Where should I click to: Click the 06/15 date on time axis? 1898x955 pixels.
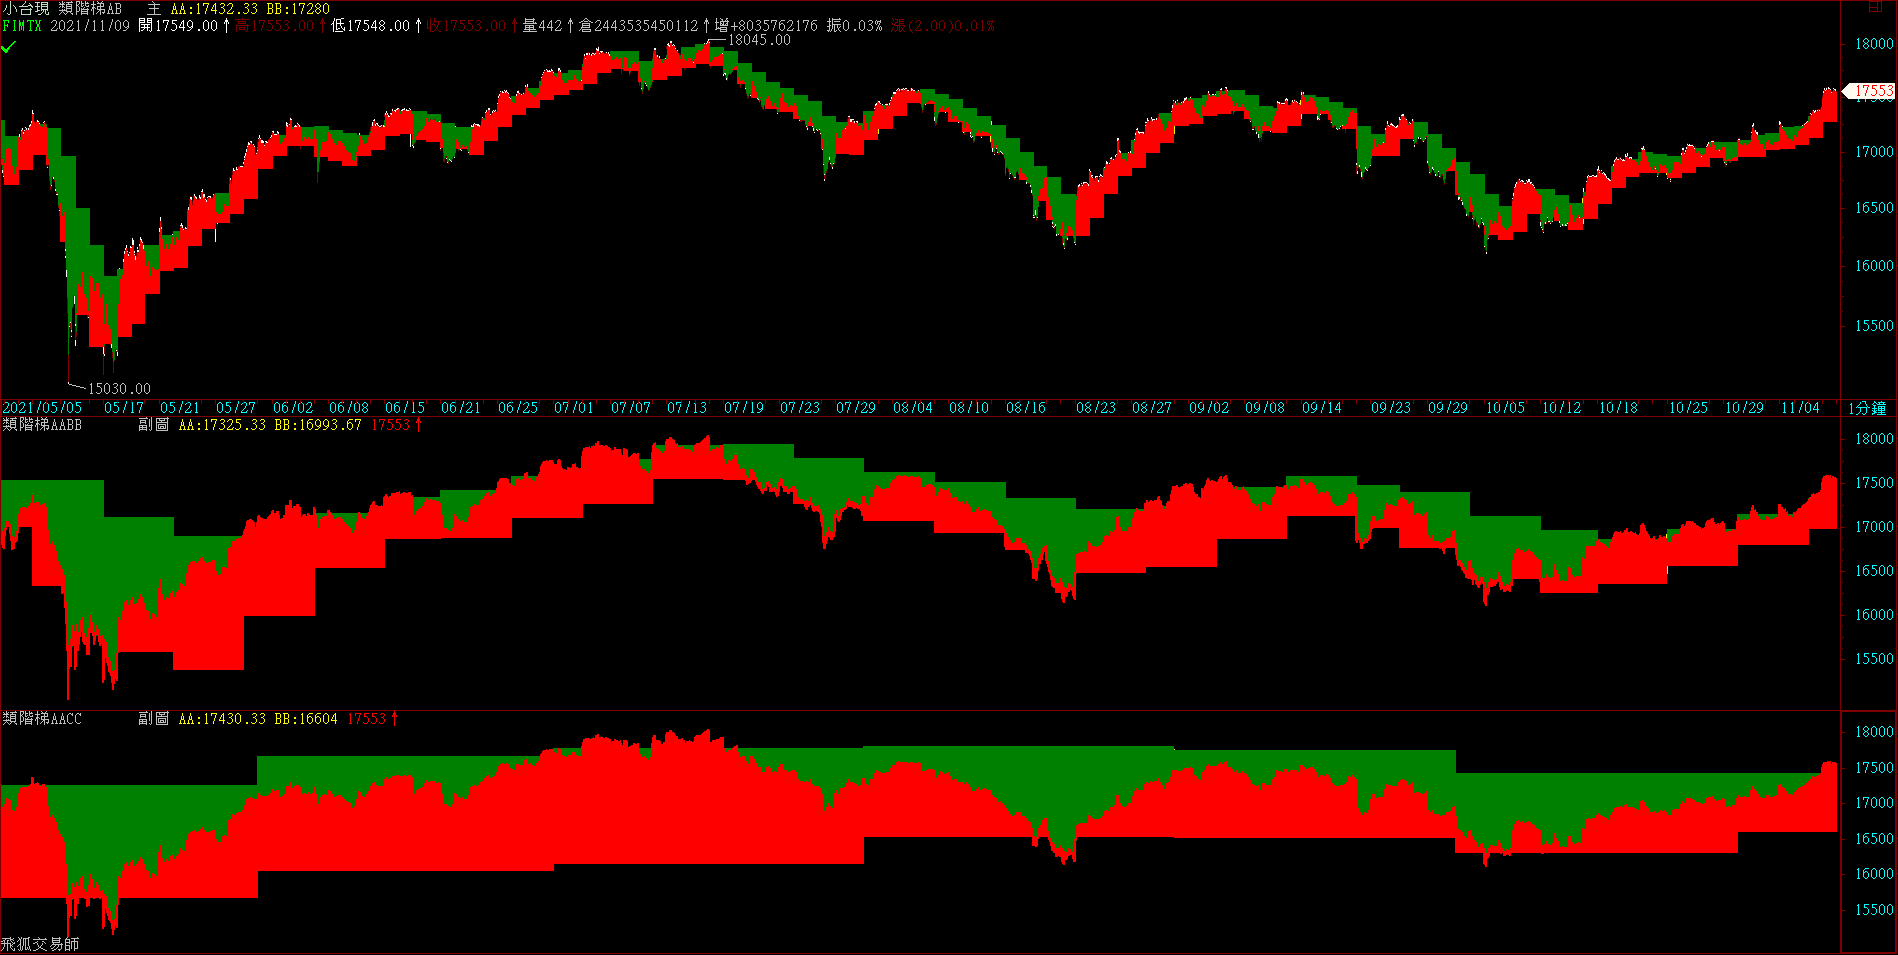405,408
